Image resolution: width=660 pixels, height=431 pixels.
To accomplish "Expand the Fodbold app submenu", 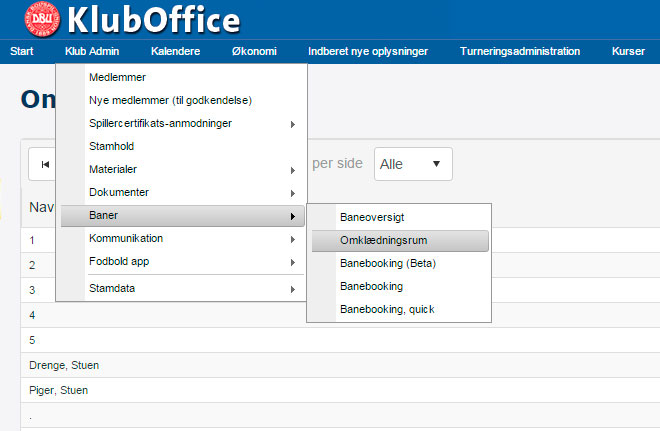I will point(182,261).
